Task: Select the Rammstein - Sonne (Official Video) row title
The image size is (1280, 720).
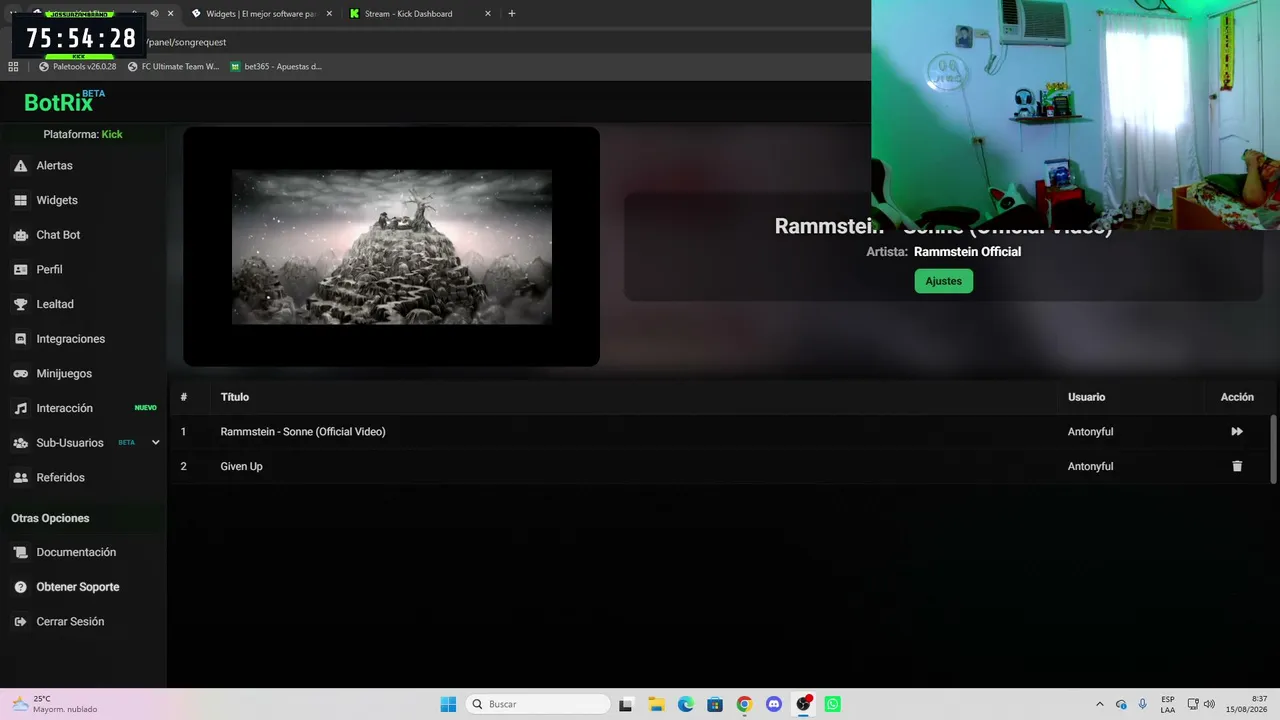Action: pos(303,432)
